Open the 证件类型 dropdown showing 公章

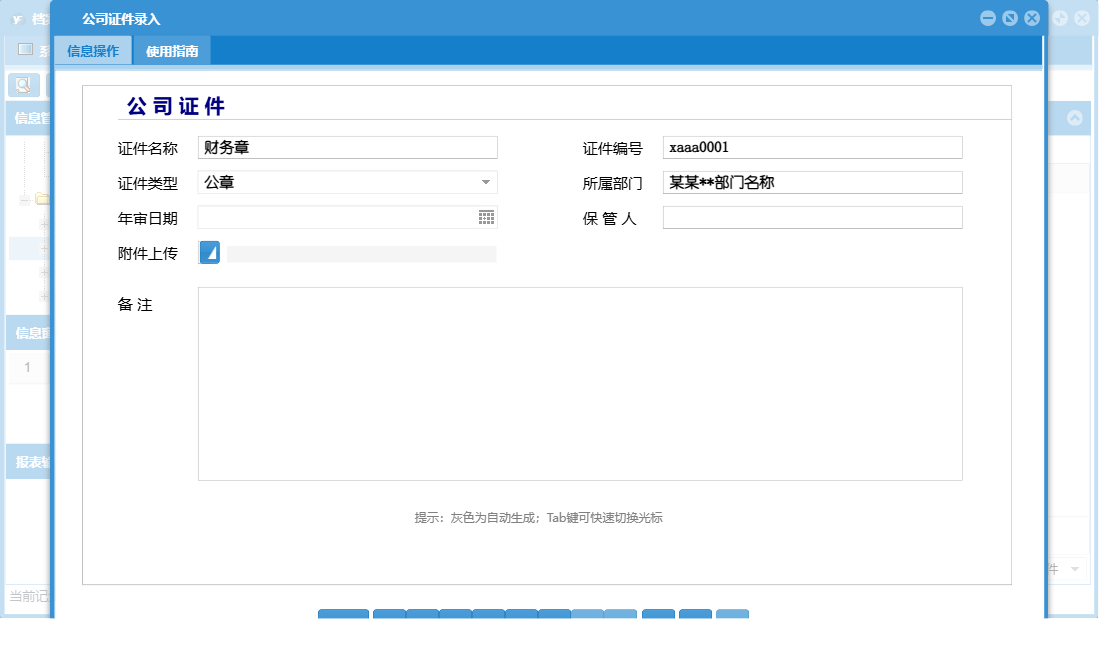tap(486, 182)
